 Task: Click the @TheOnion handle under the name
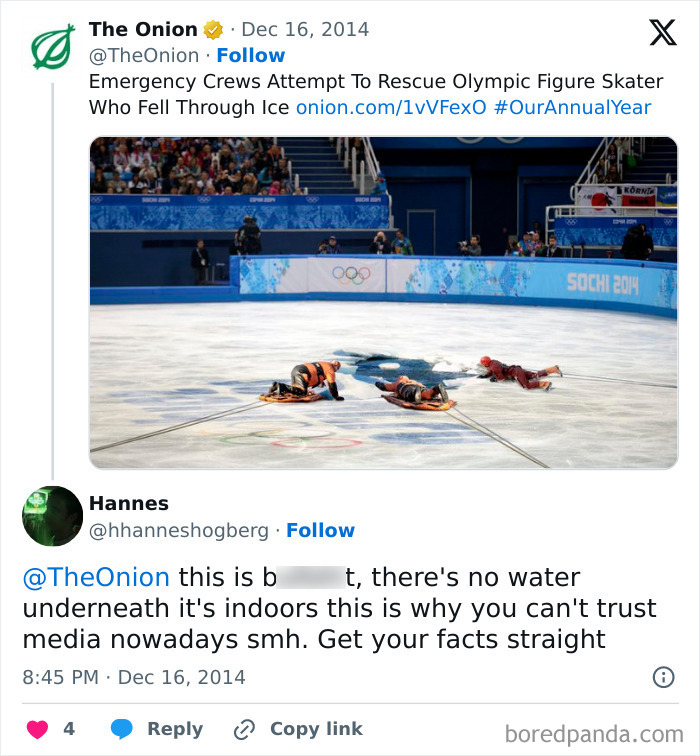[146, 56]
